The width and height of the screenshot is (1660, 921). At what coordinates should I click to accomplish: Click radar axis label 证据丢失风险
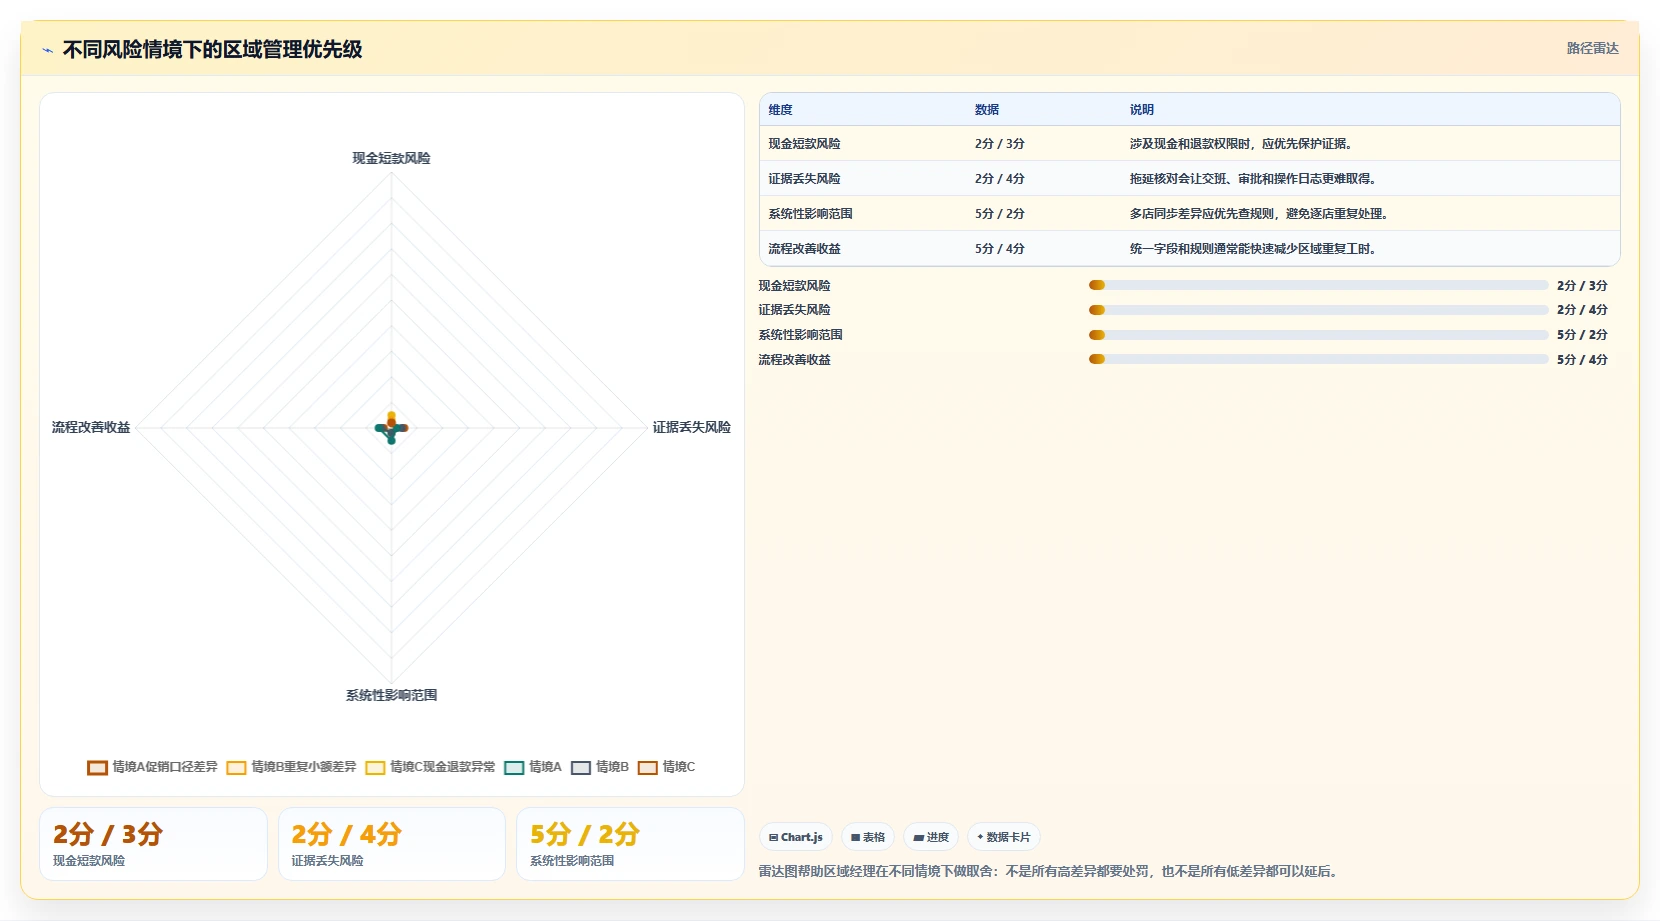tap(691, 427)
